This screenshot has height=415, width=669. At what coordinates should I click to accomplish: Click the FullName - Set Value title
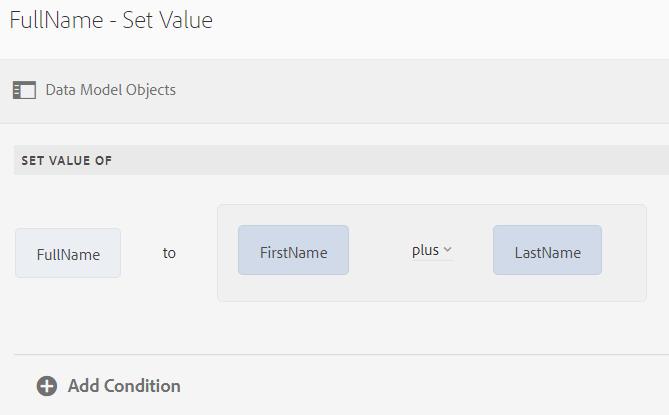click(x=110, y=20)
